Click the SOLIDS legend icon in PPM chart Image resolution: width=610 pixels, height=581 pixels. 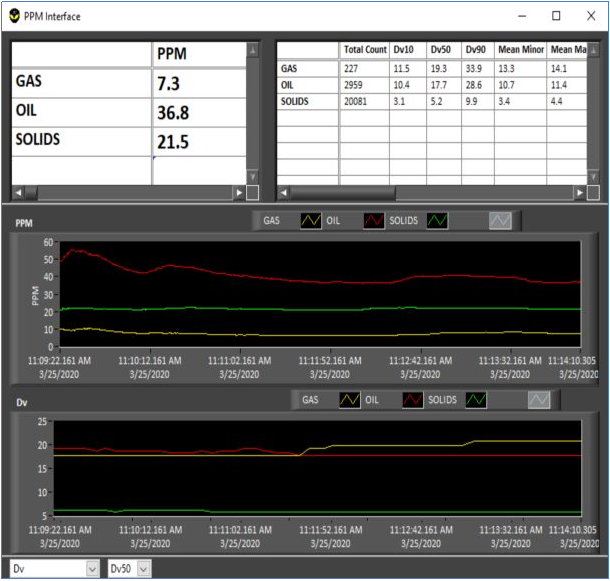[436, 220]
